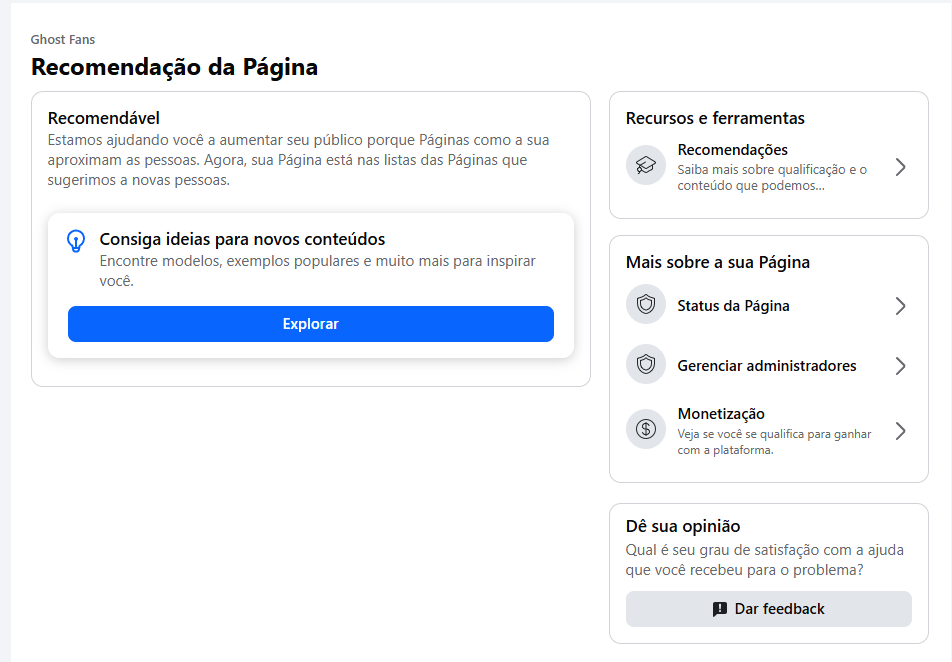Click the blue Explorar button
The image size is (952, 662).
pyautogui.click(x=310, y=324)
